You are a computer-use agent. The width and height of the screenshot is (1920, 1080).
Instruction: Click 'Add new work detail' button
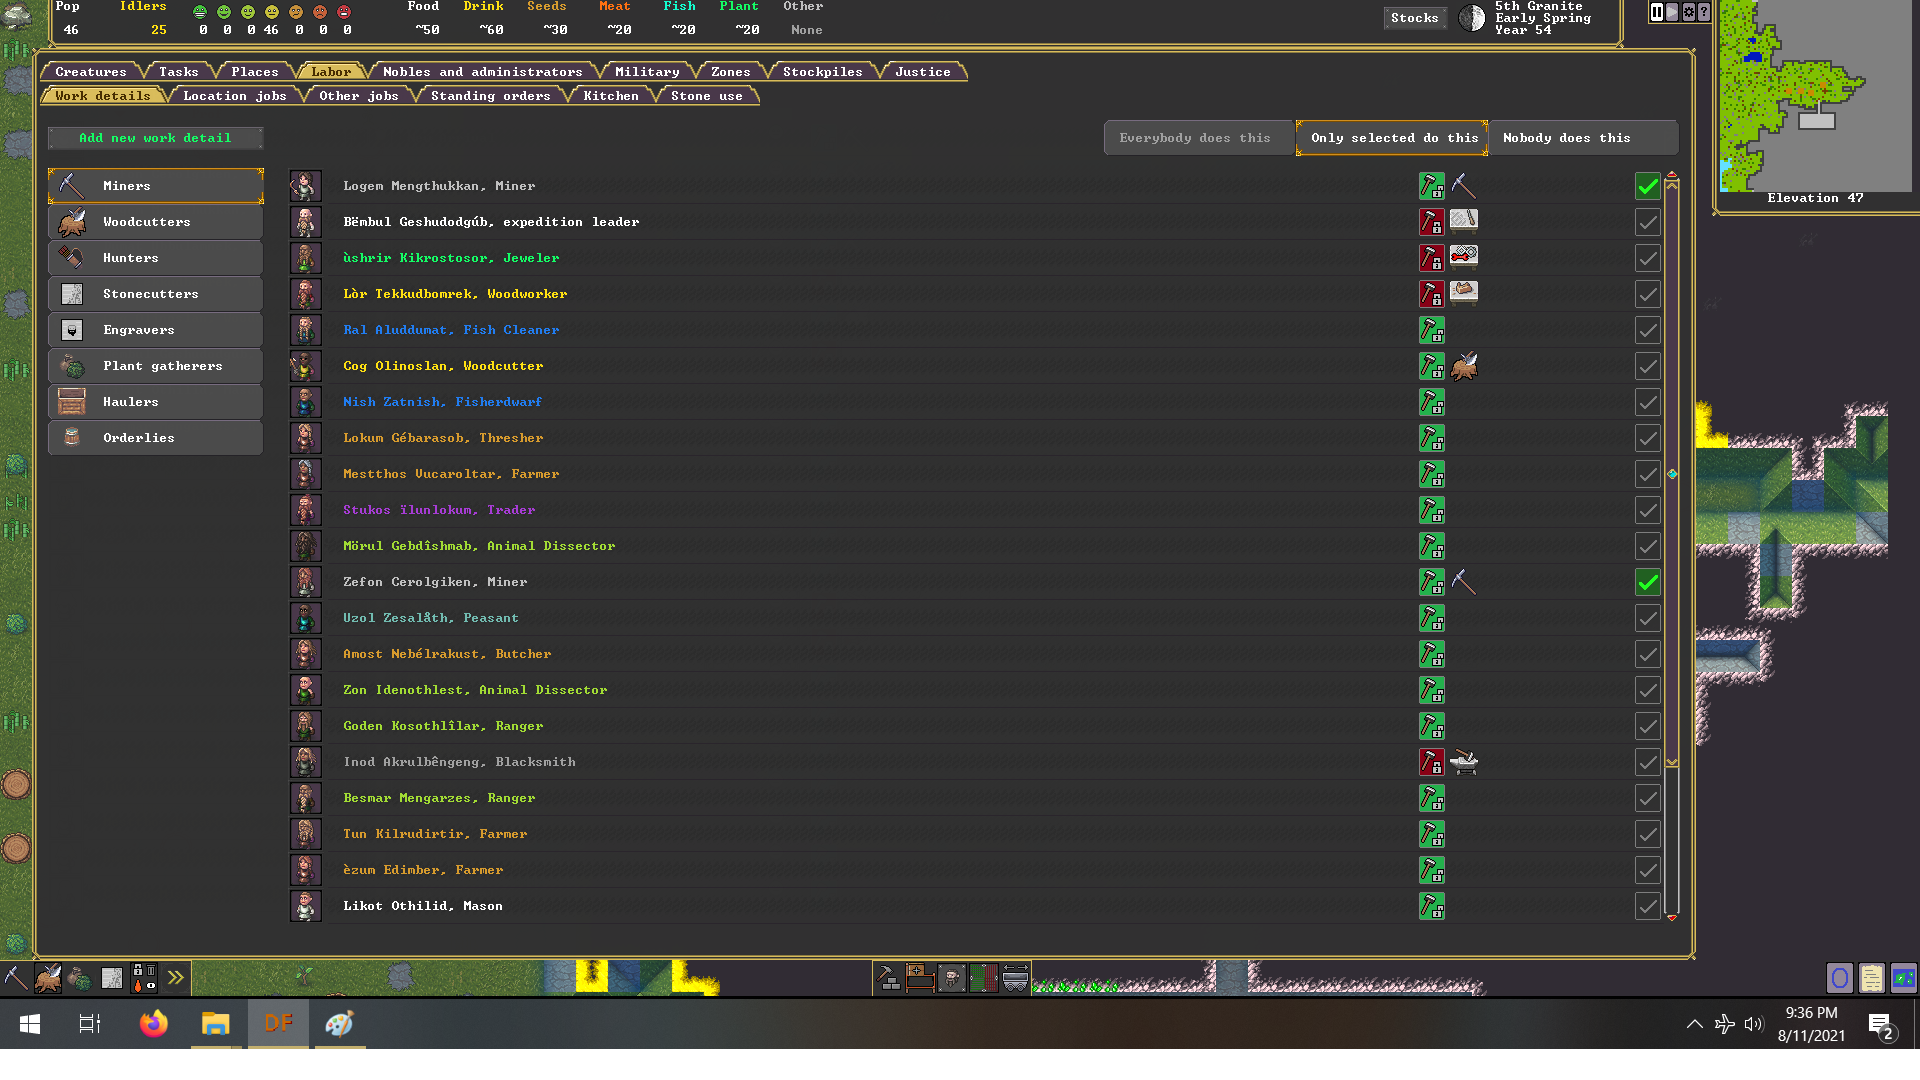point(155,138)
